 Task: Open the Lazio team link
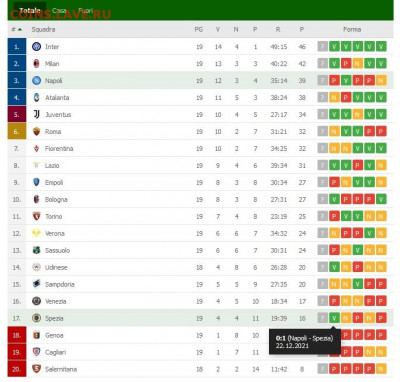coord(52,165)
